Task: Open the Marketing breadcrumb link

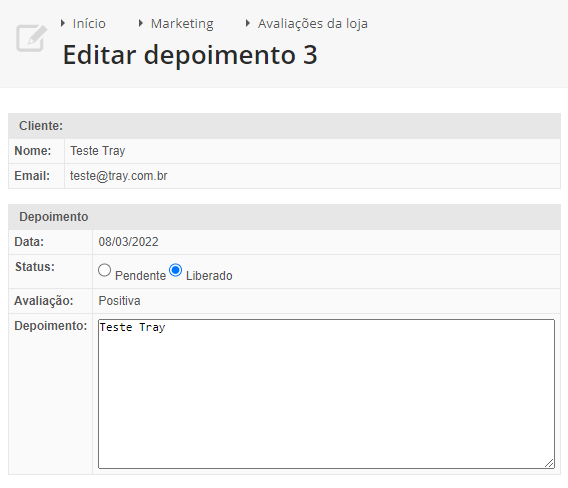Action: (182, 24)
